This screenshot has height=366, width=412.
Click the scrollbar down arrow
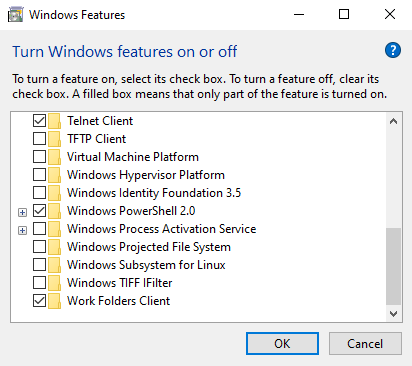tap(393, 314)
